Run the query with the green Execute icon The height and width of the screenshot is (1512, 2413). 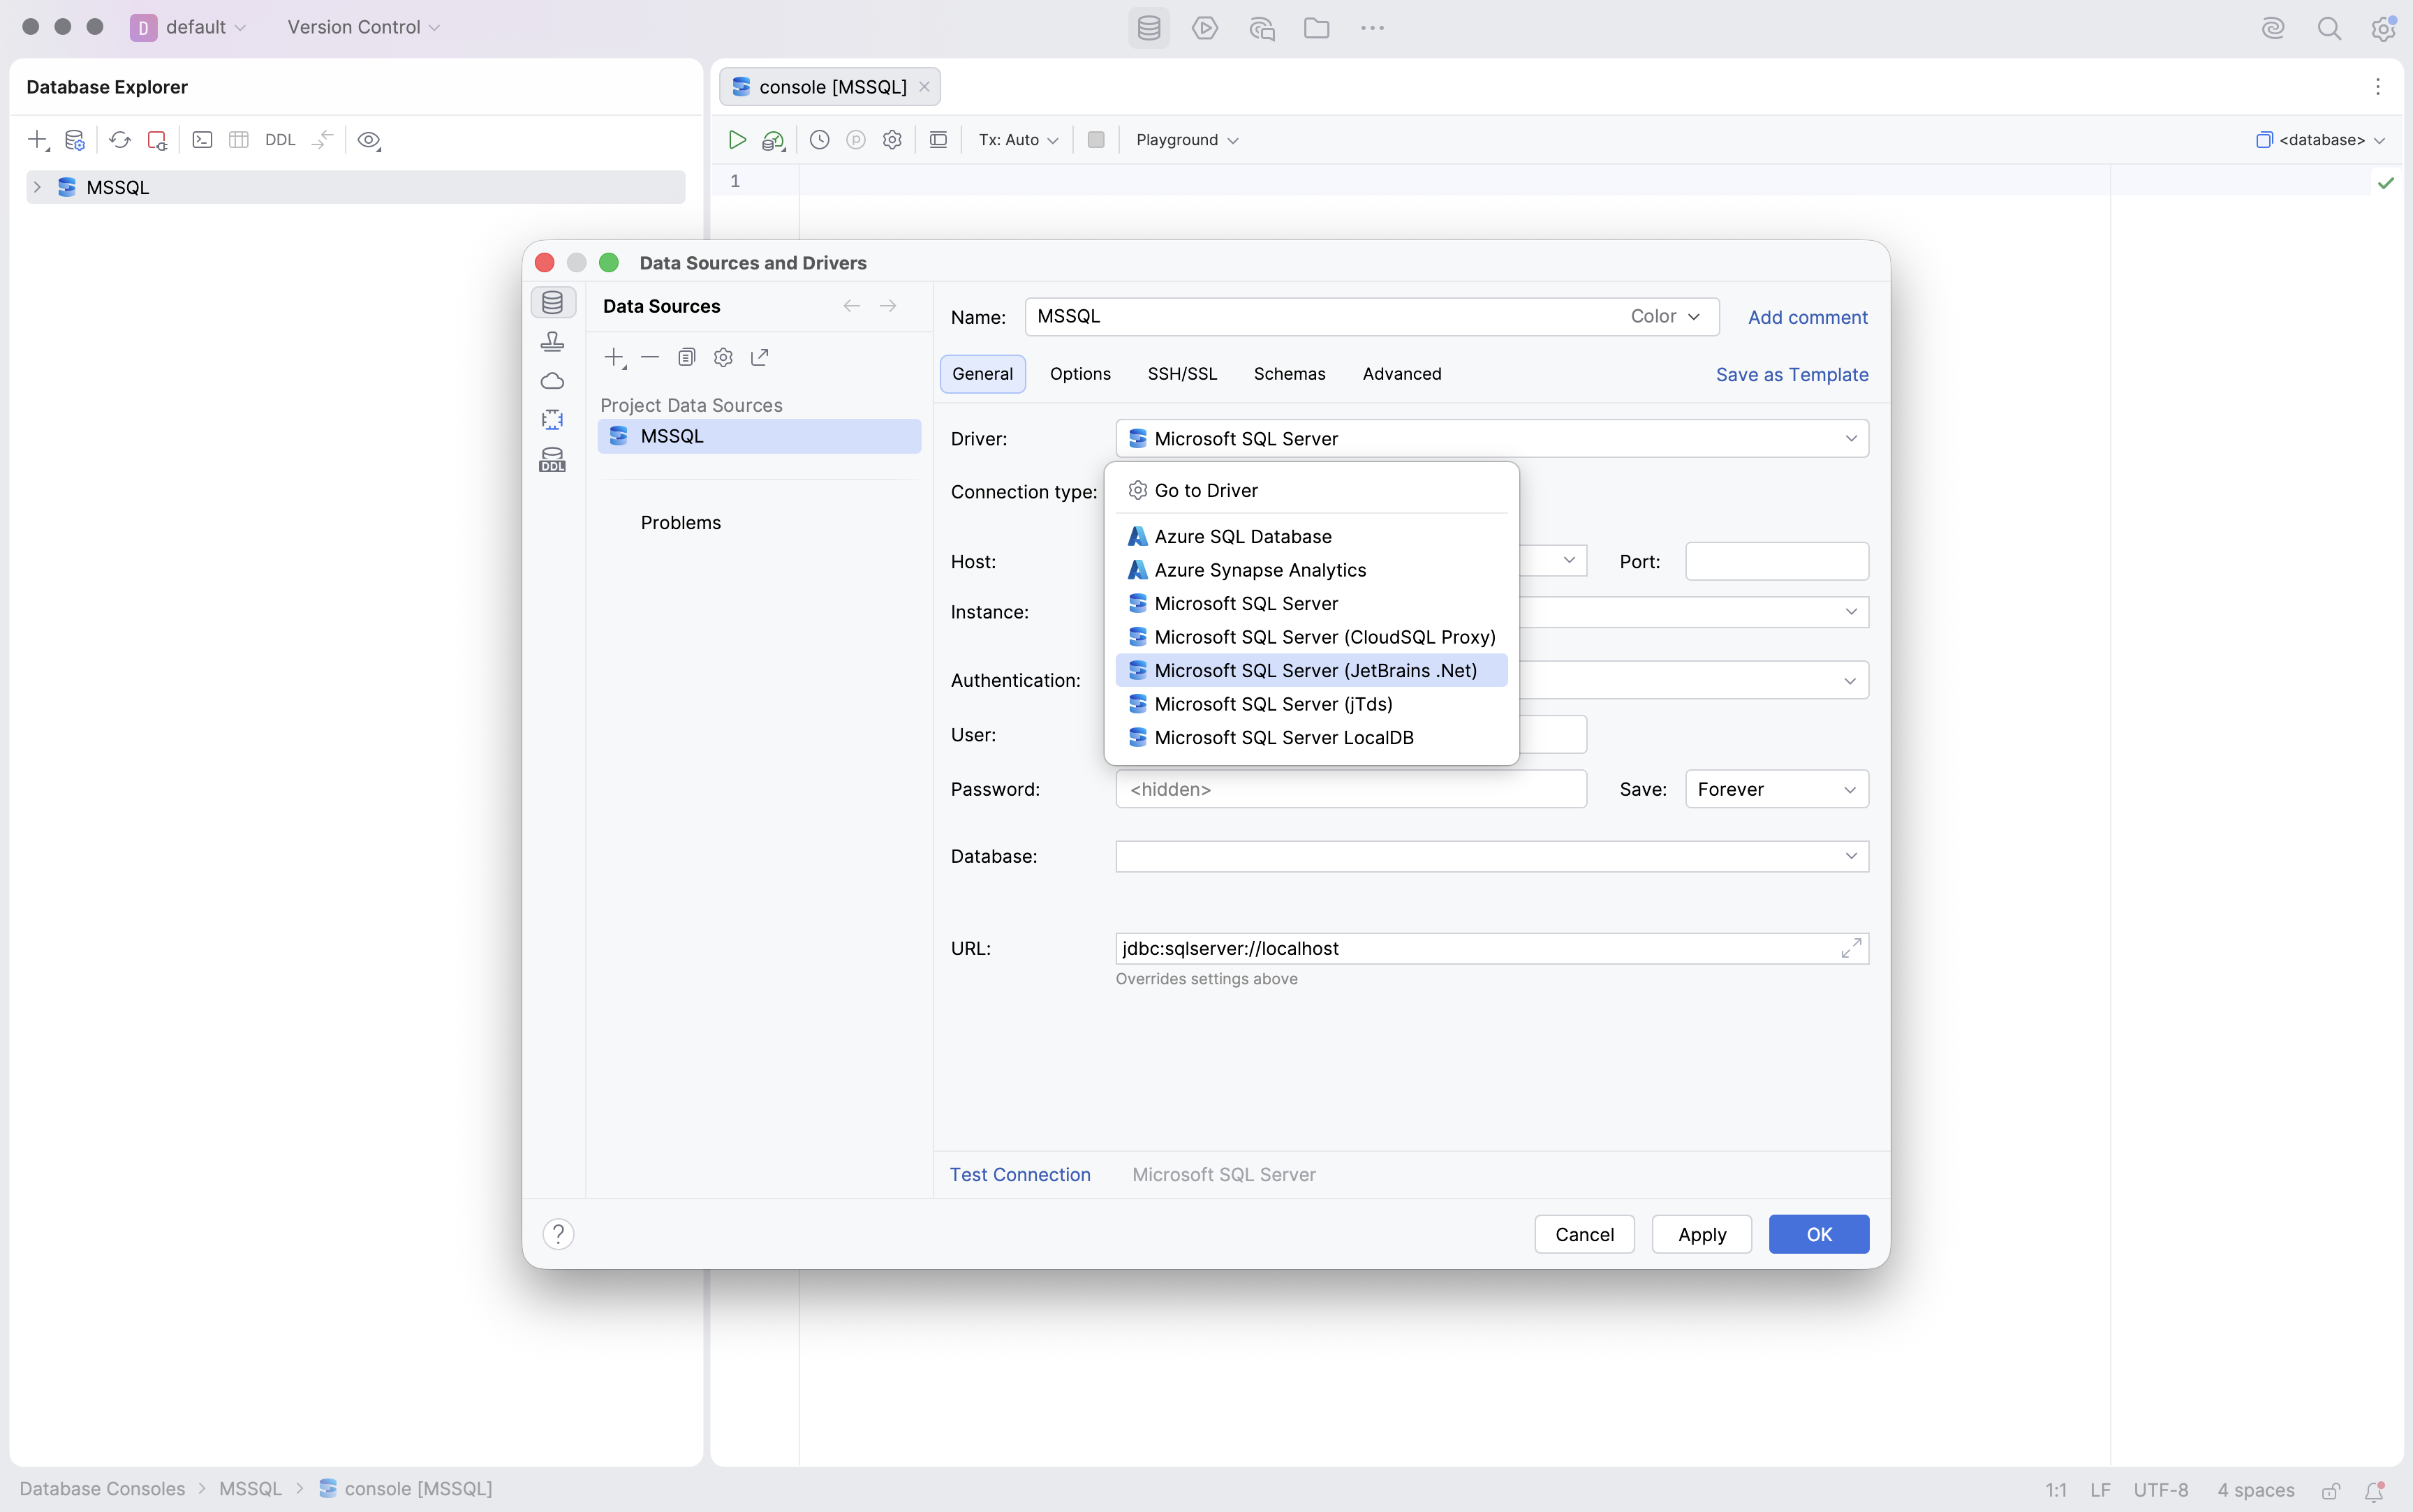click(737, 140)
